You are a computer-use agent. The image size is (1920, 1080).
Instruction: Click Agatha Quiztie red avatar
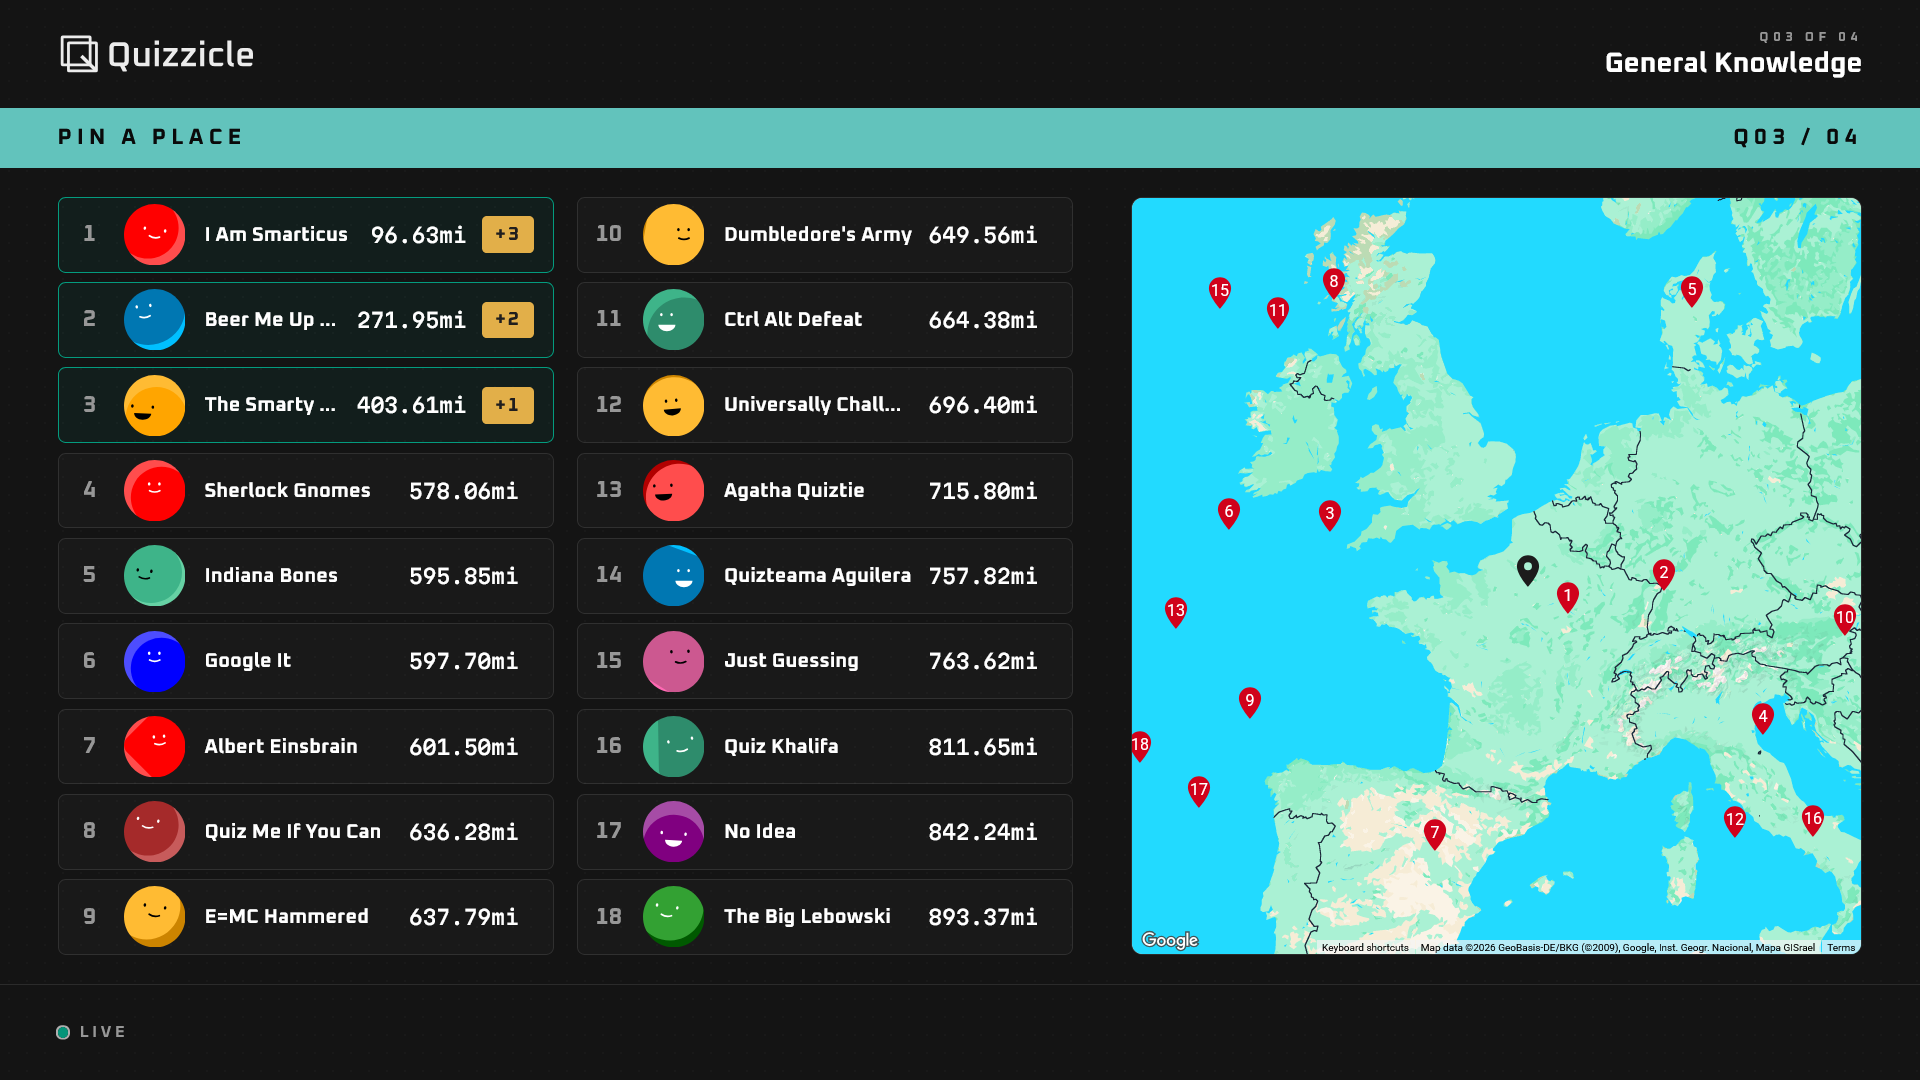pos(674,491)
